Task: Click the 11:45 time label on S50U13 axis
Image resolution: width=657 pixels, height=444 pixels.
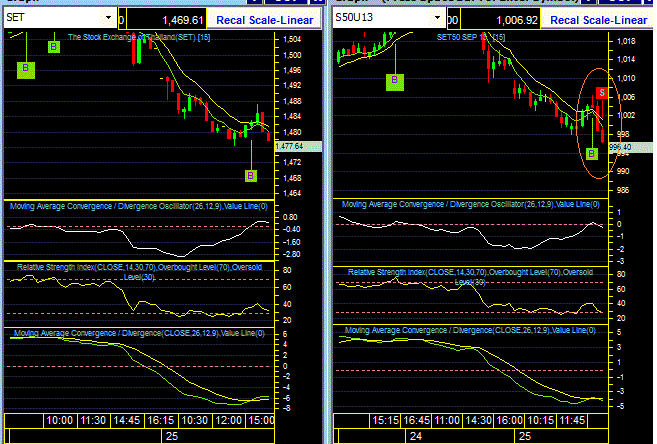Action: 572,420
